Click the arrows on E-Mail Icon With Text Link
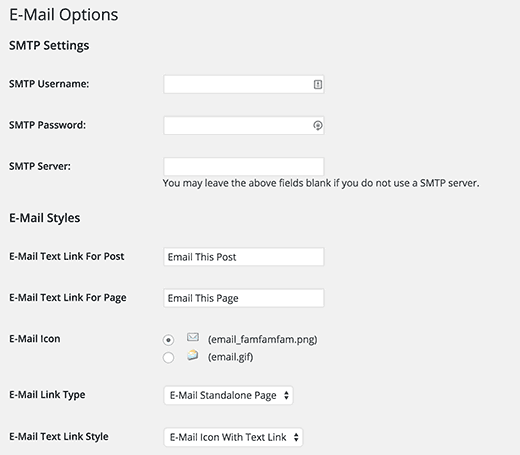The image size is (520, 455). tap(296, 437)
